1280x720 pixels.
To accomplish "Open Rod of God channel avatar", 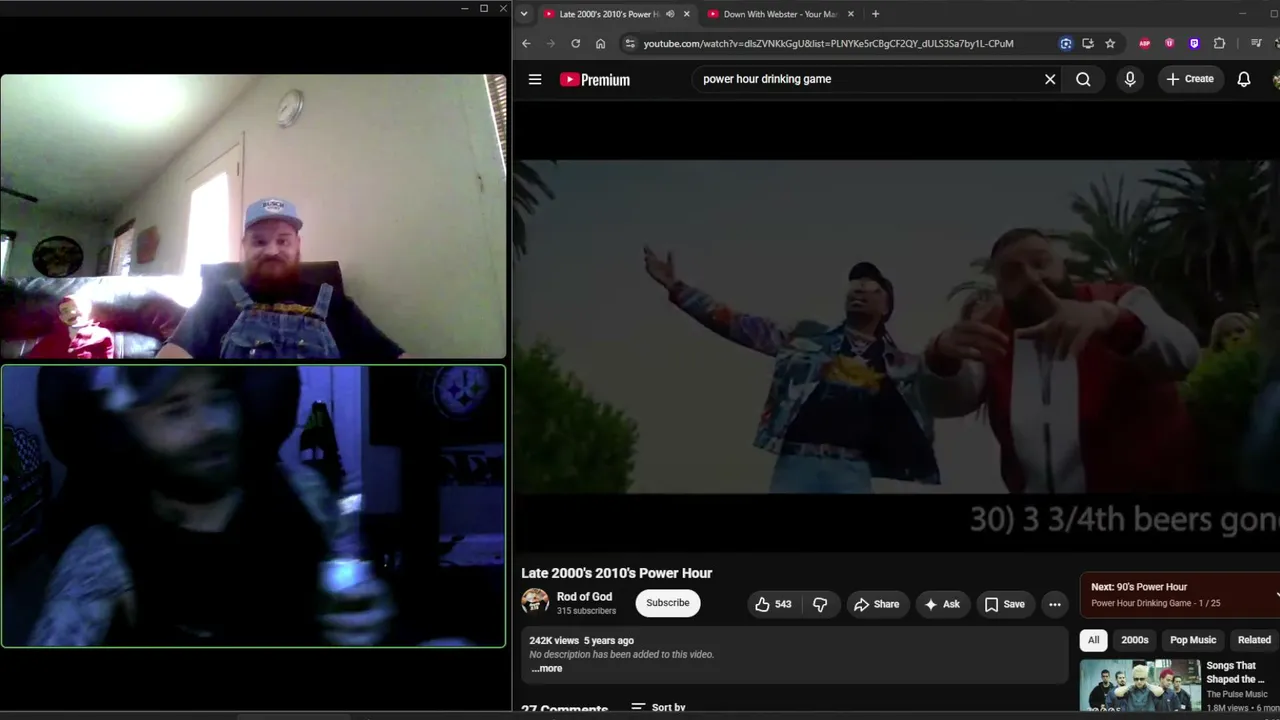I will 535,601.
